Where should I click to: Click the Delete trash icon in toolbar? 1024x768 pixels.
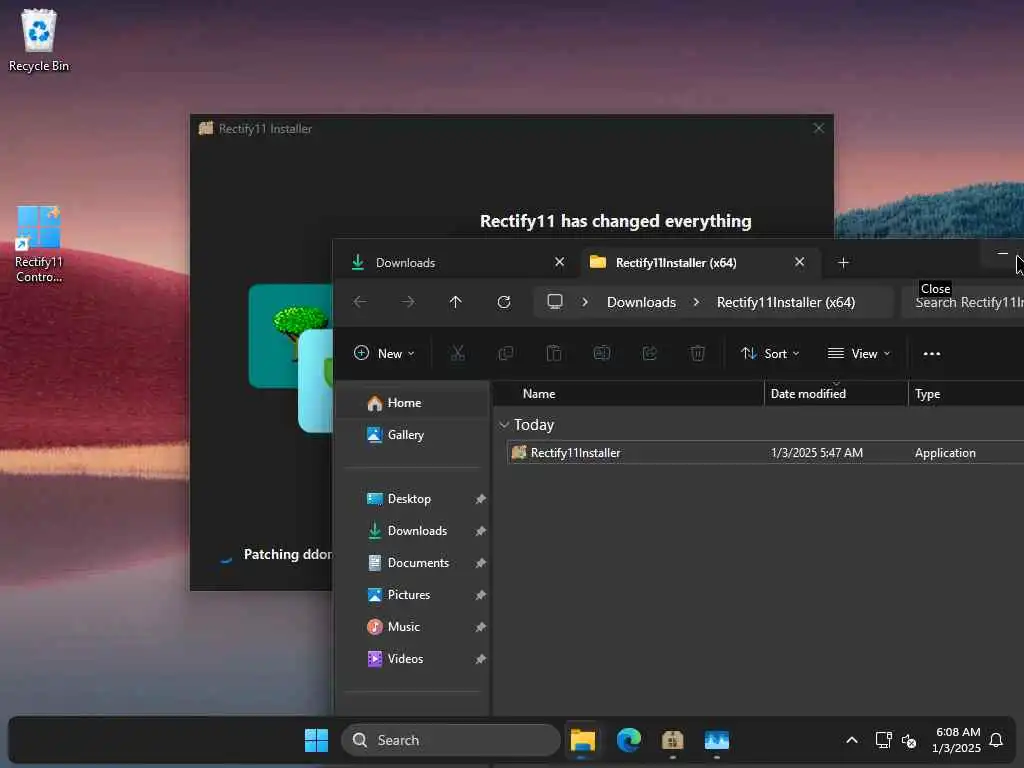coord(697,353)
